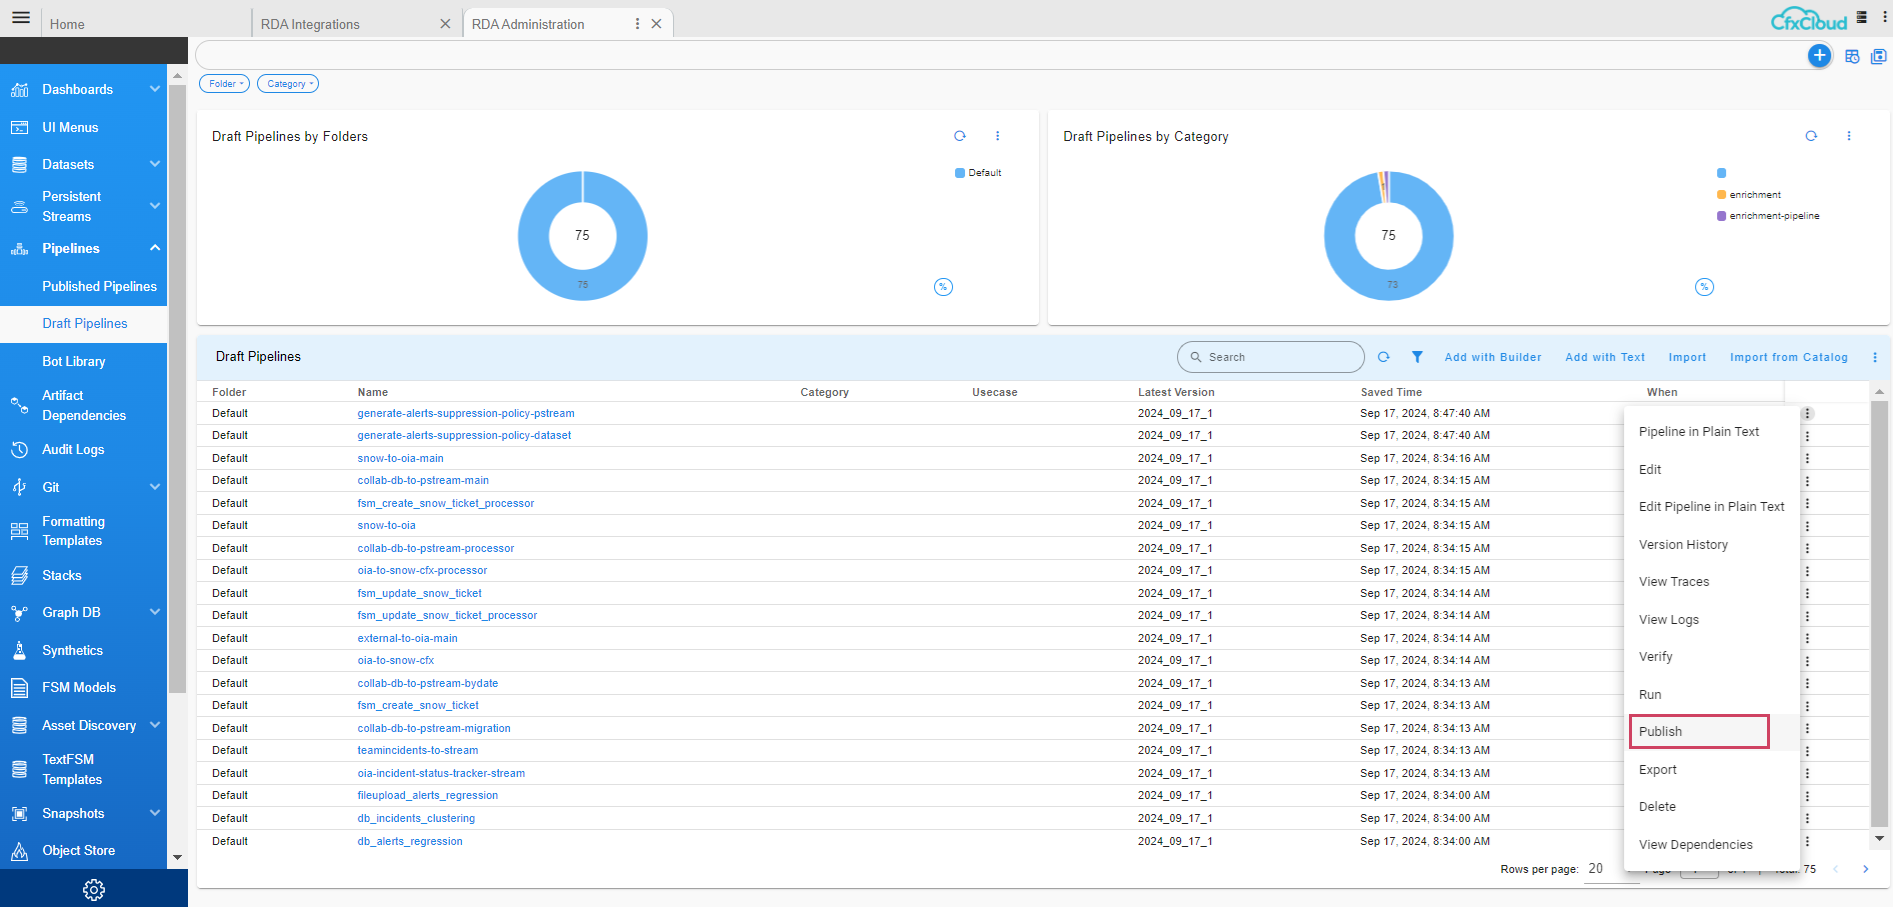Image resolution: width=1893 pixels, height=907 pixels.
Task: Click the filter funnel icon
Action: point(1417,357)
